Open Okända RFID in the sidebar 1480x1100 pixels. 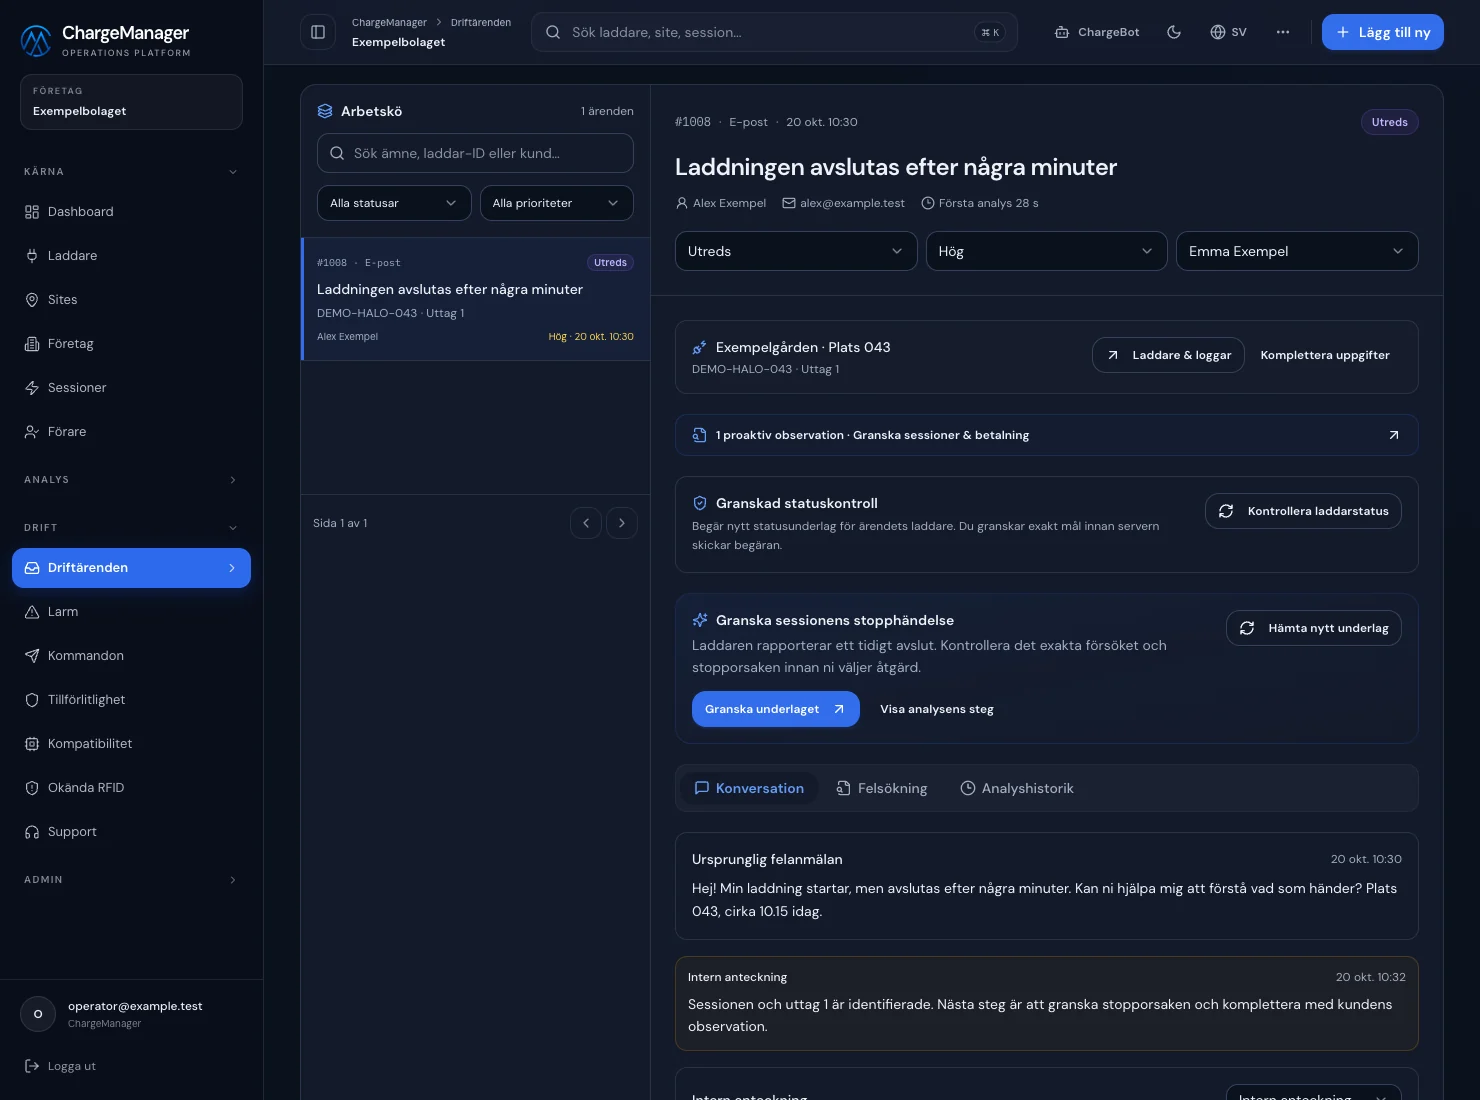point(131,788)
